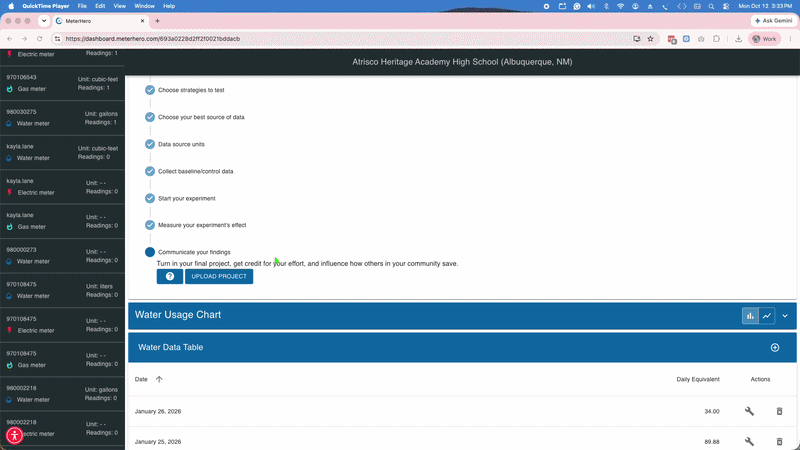The width and height of the screenshot is (800, 450).
Task: Click the UPLOAD PROJECT button
Action: tap(219, 277)
